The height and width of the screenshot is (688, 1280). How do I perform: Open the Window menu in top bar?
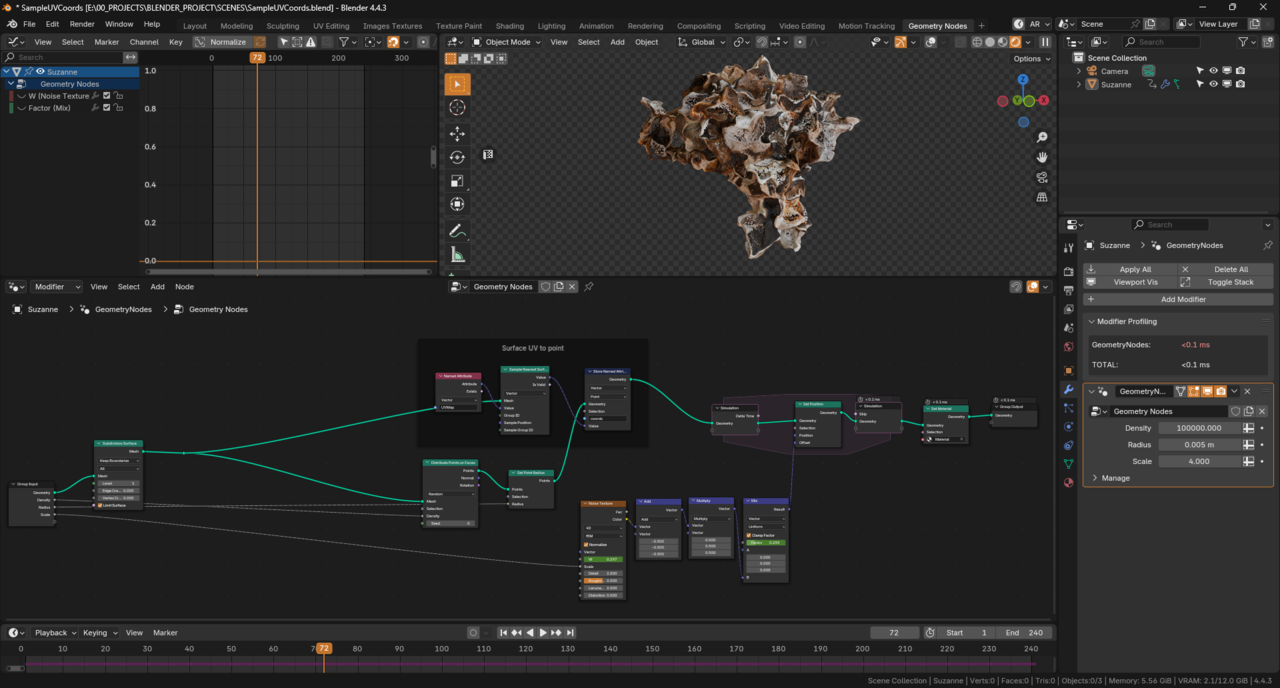click(119, 24)
